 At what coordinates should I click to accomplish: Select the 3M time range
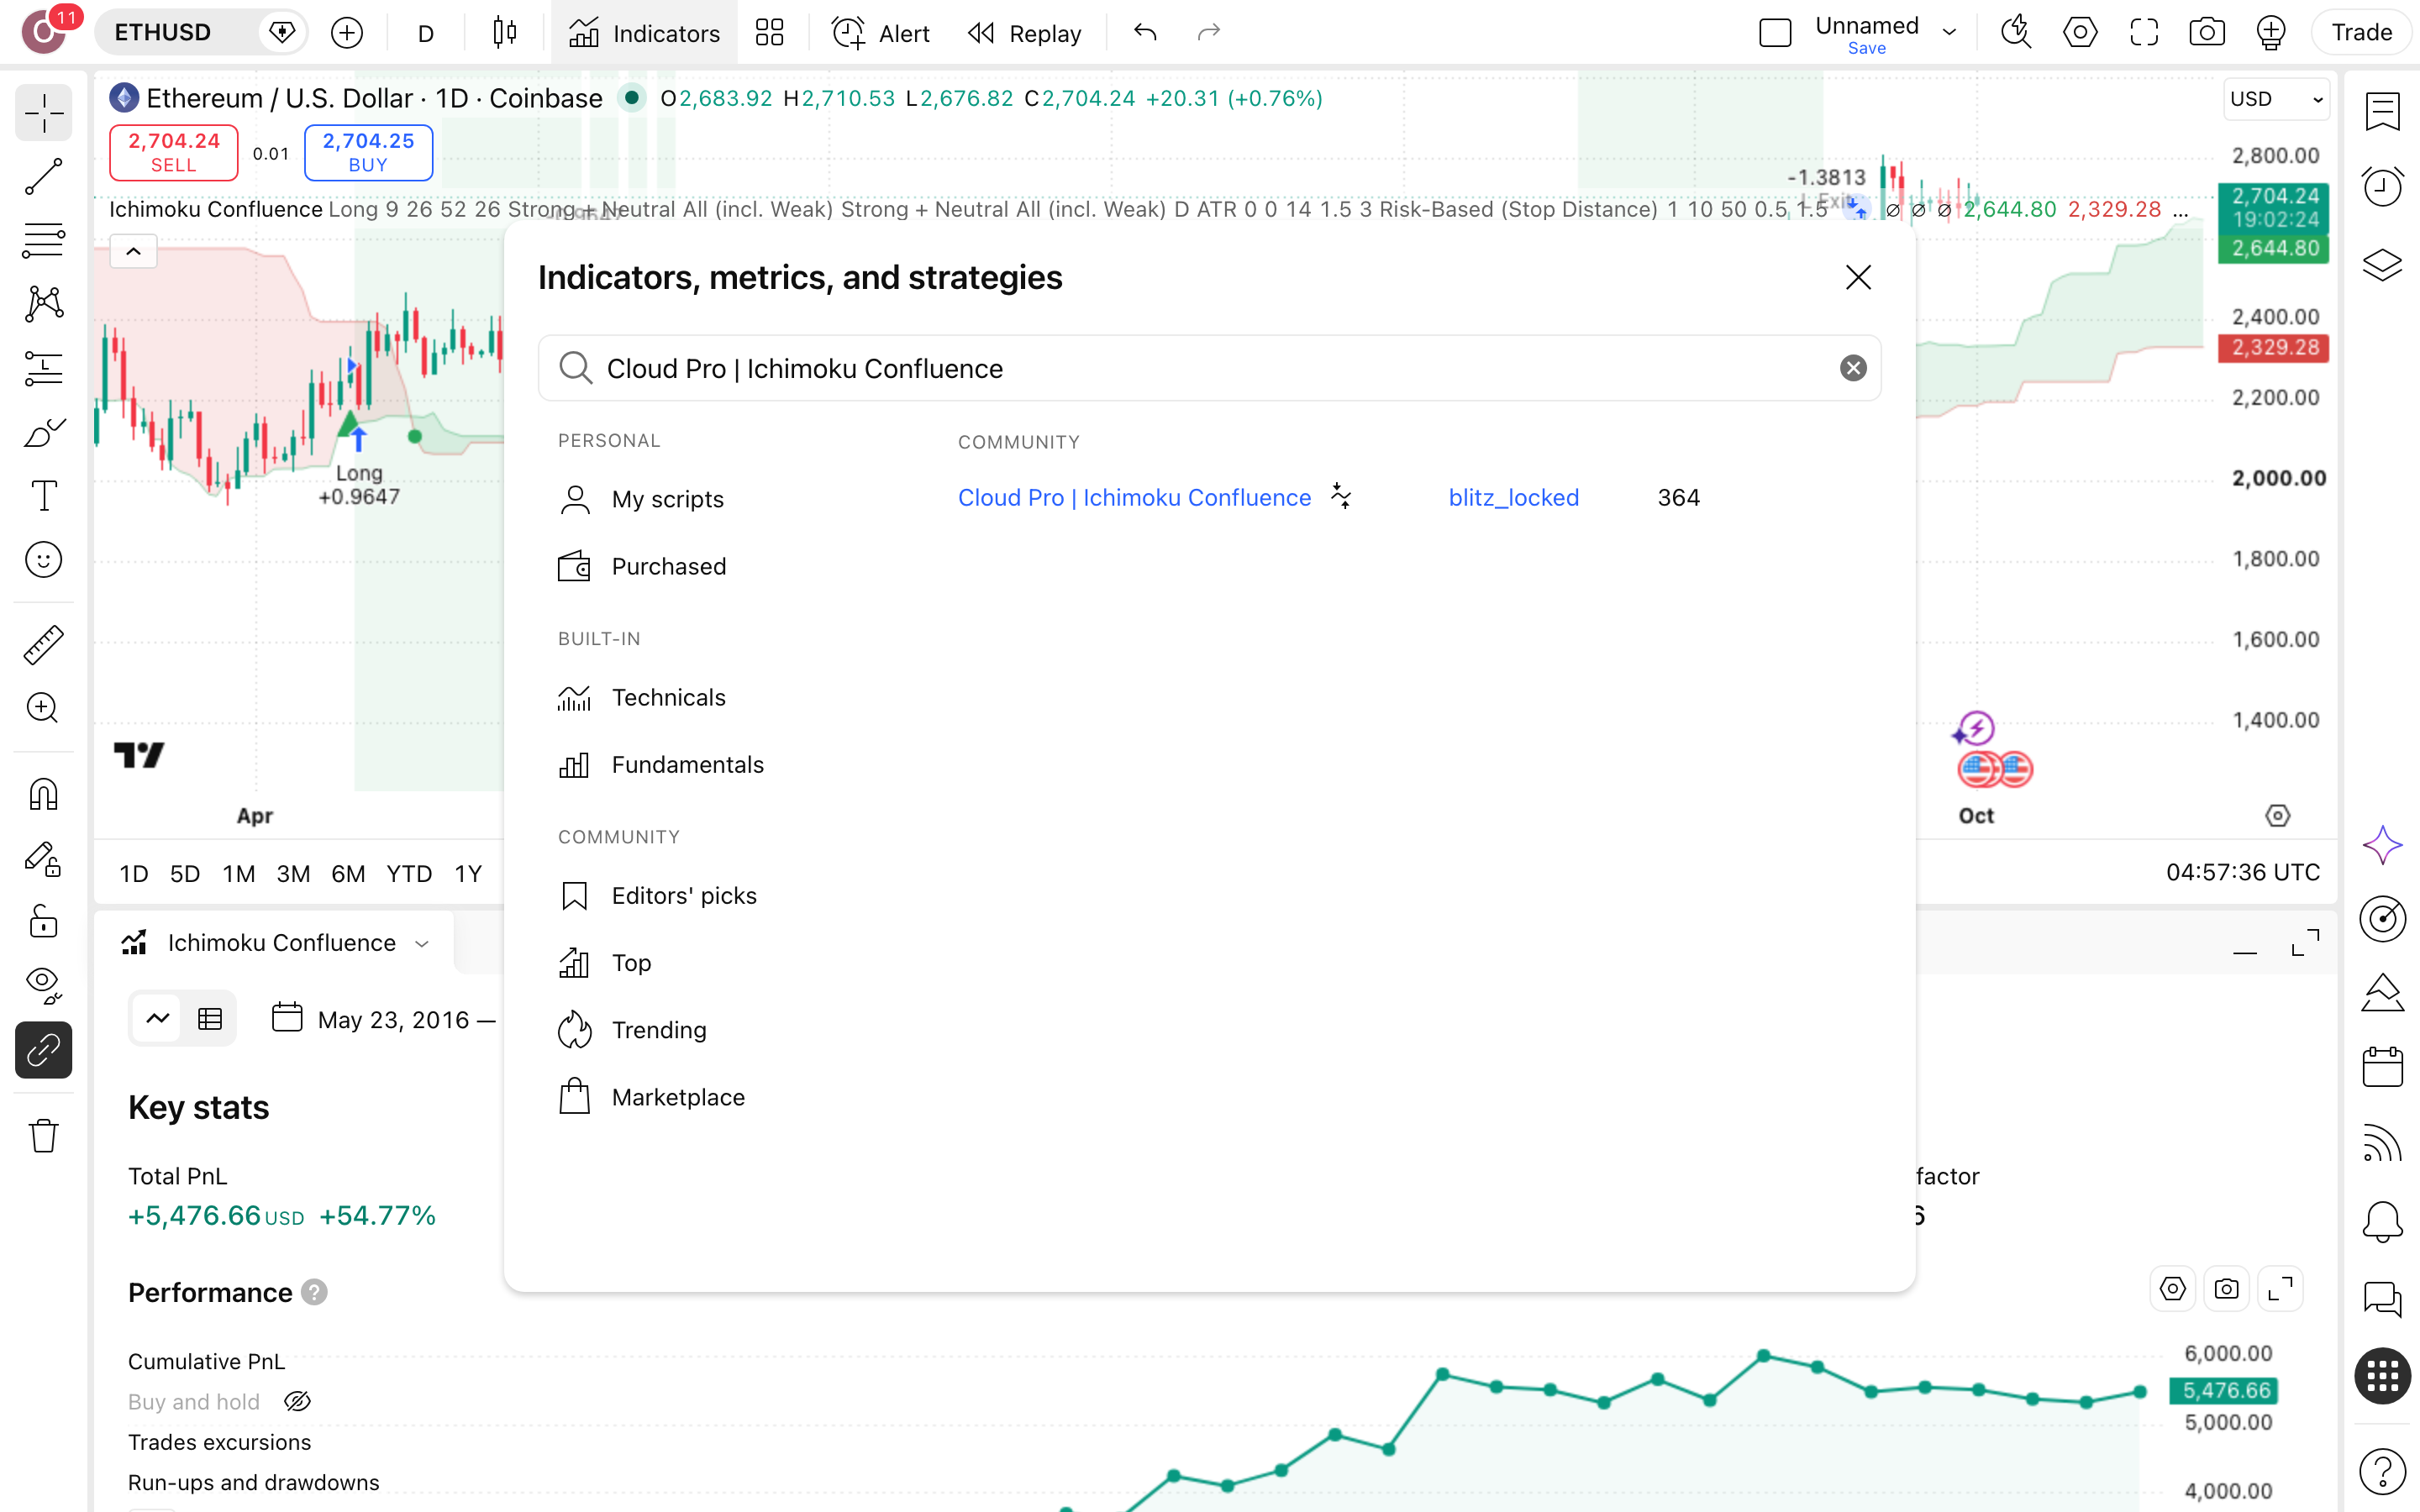[x=292, y=873]
